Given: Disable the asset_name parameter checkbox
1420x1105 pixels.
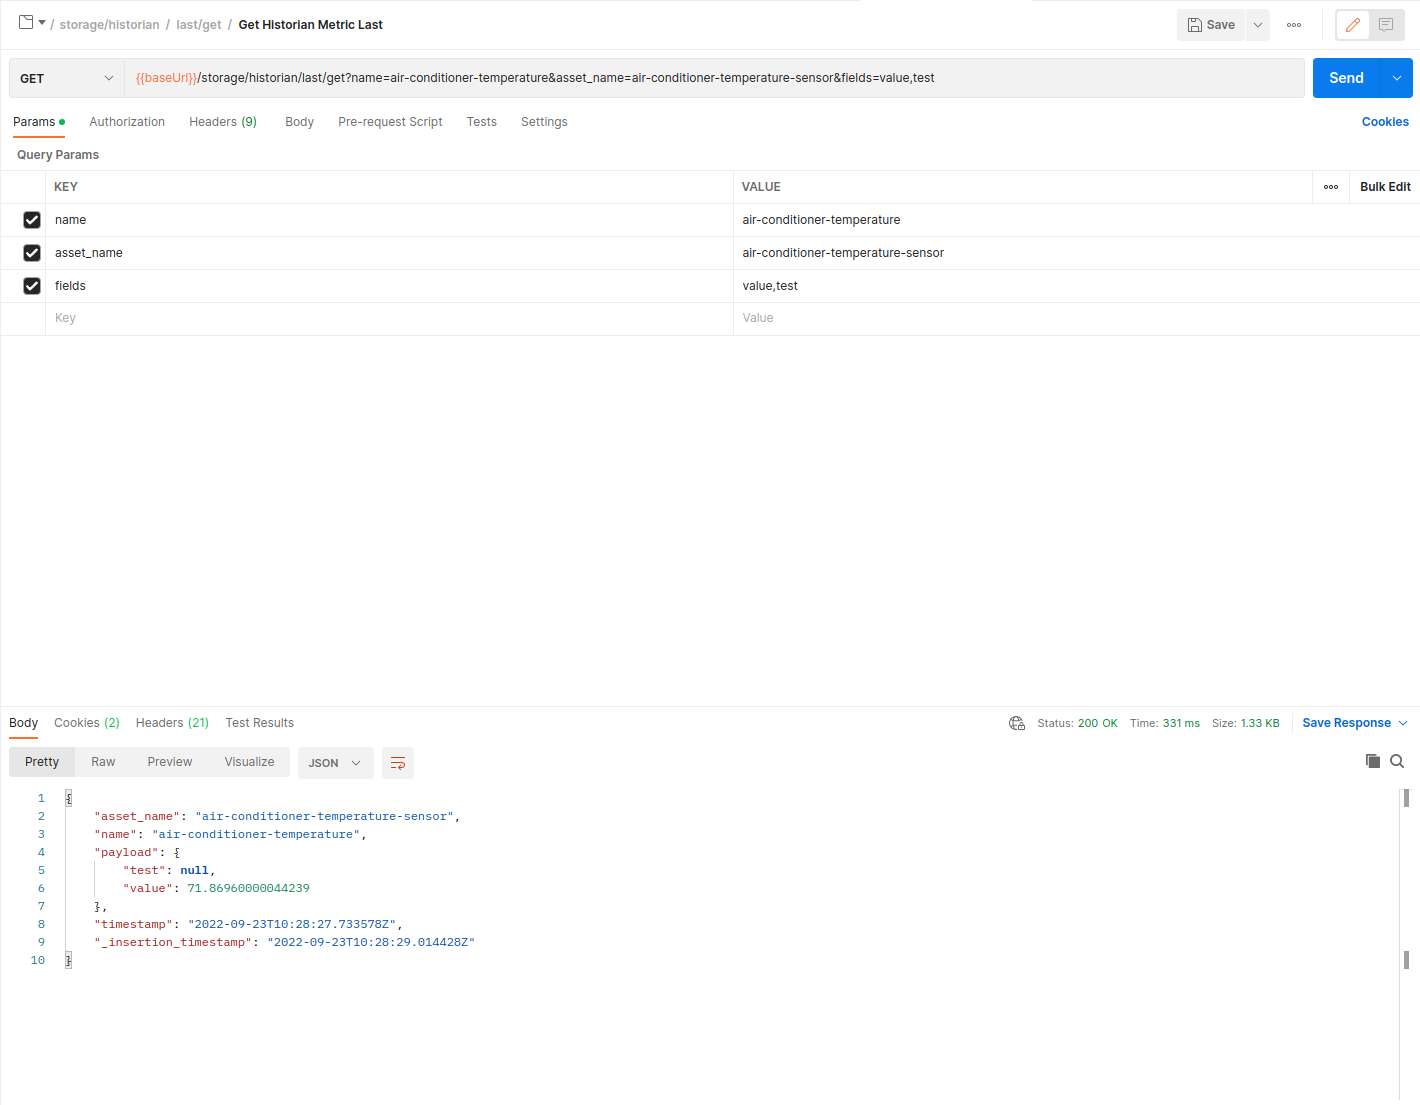Looking at the screenshot, I should point(32,253).
